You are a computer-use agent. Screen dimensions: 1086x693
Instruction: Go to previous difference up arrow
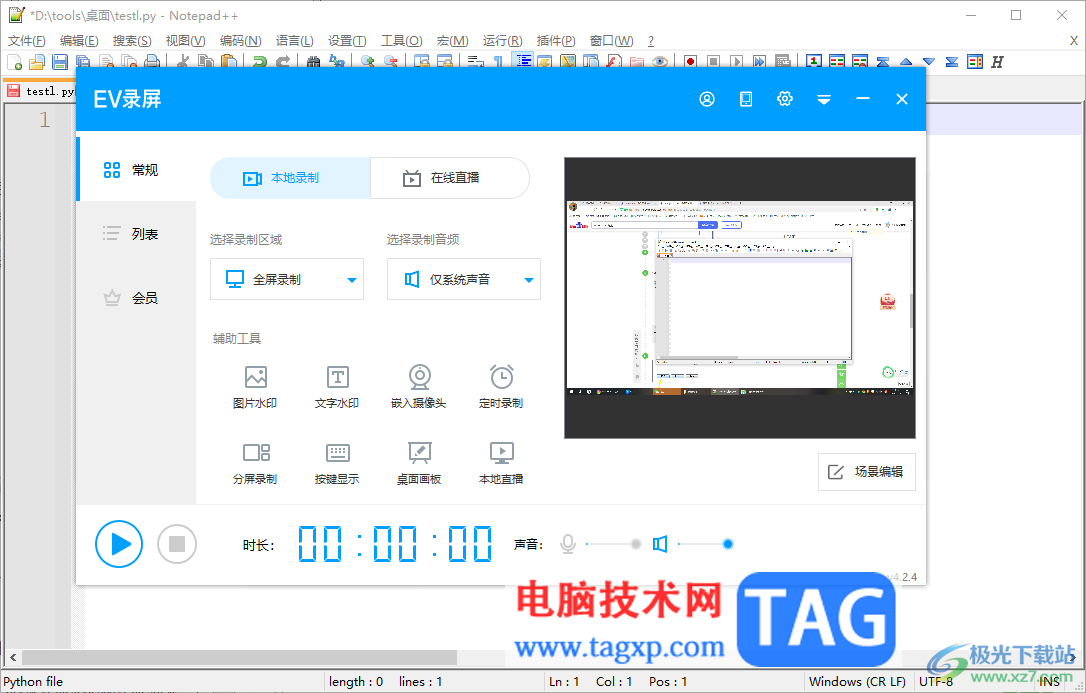(x=906, y=62)
